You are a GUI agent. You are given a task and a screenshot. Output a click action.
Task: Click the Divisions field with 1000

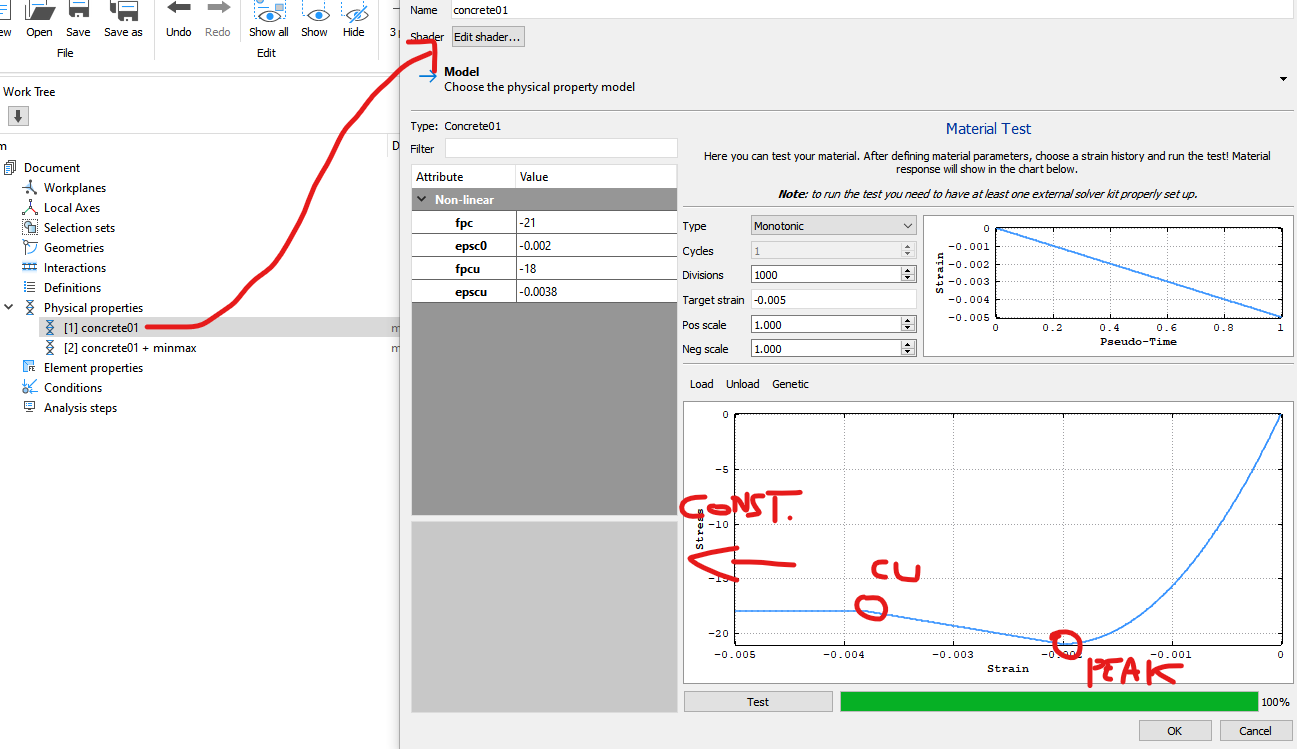coord(826,275)
